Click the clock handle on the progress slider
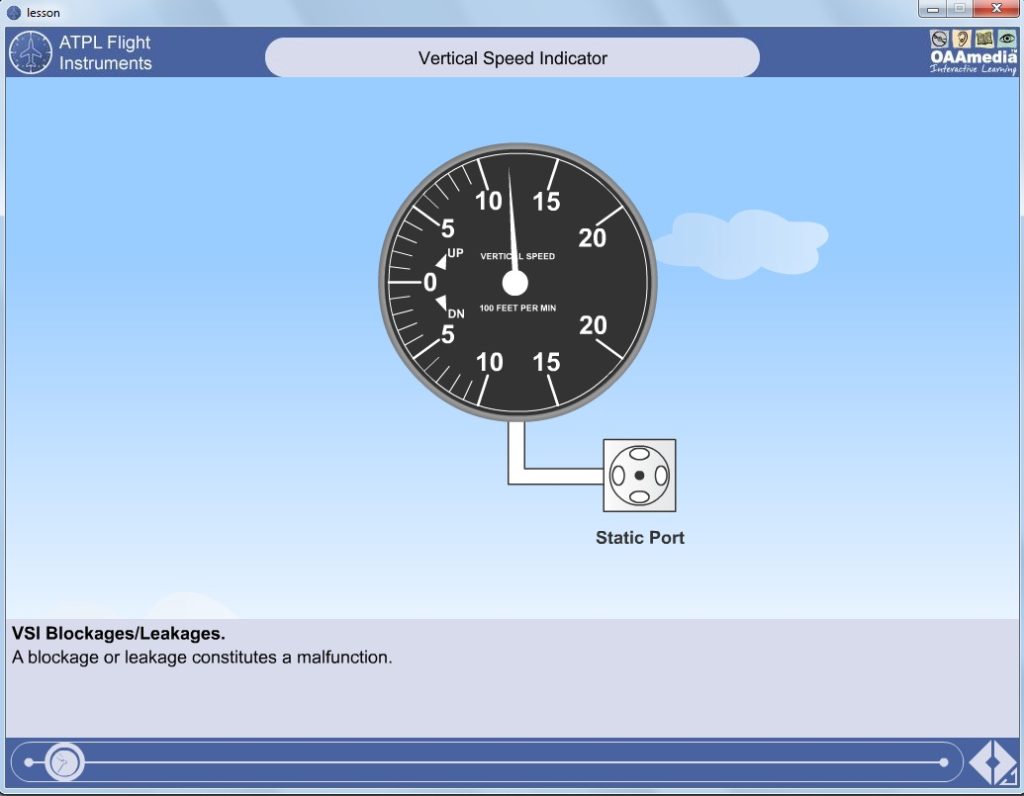 click(x=64, y=762)
